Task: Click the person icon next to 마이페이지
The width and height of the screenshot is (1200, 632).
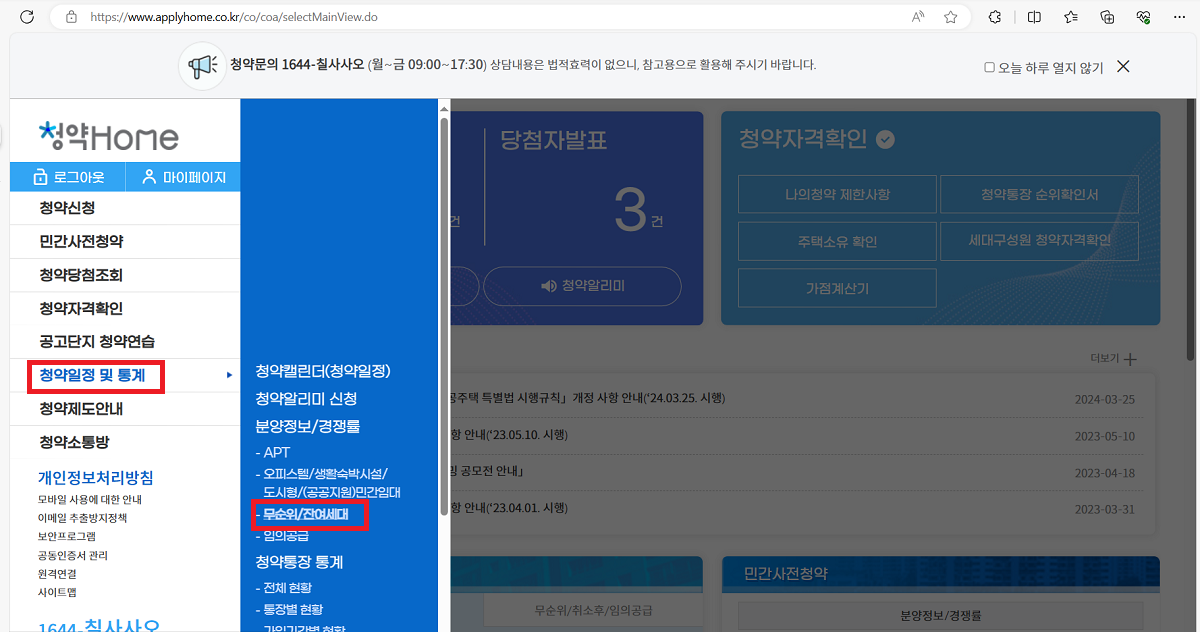Action: (x=149, y=176)
